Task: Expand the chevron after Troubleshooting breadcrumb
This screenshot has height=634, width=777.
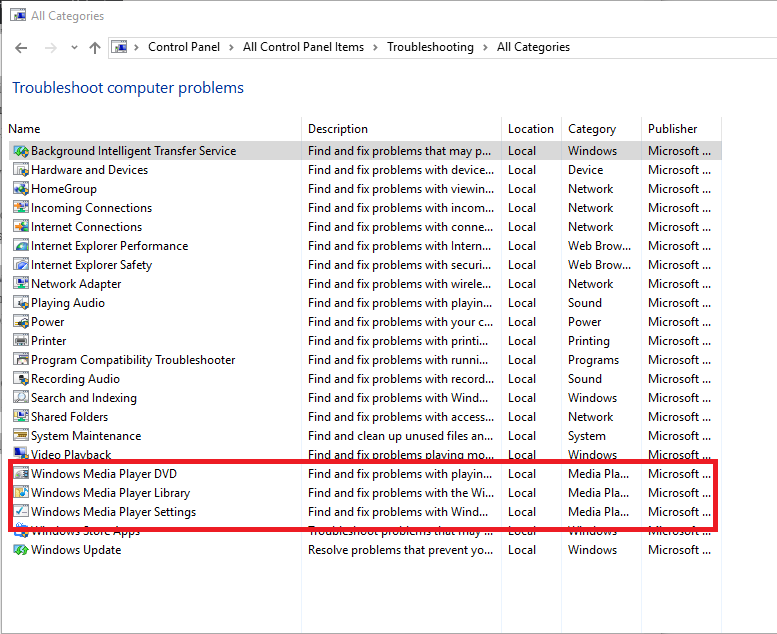Action: tap(484, 47)
